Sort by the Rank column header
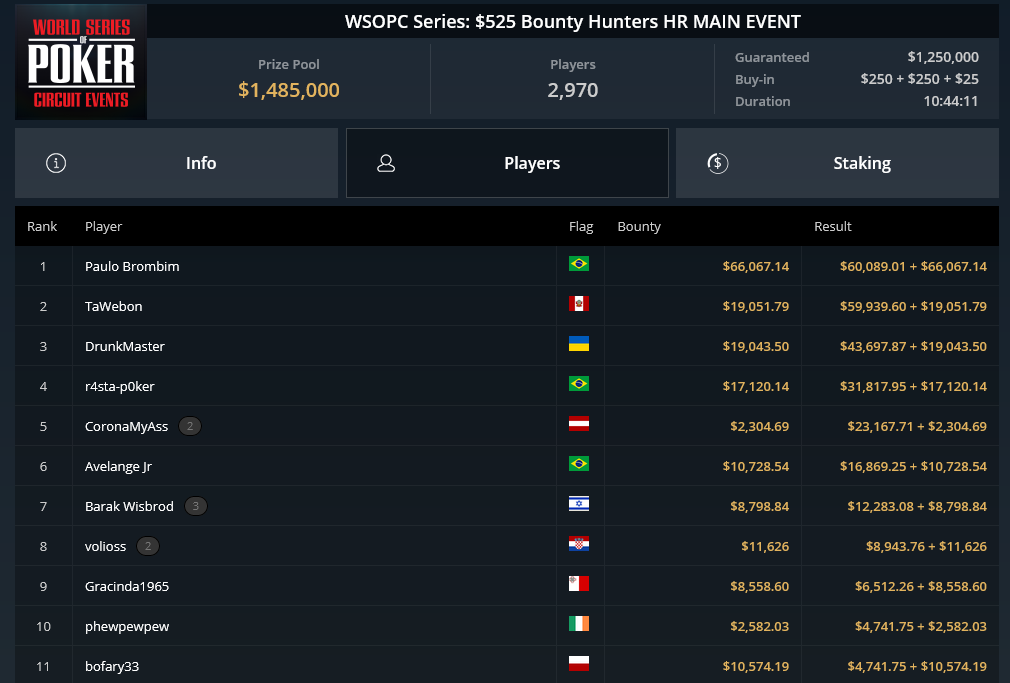Viewport: 1010px width, 683px height. (x=42, y=226)
